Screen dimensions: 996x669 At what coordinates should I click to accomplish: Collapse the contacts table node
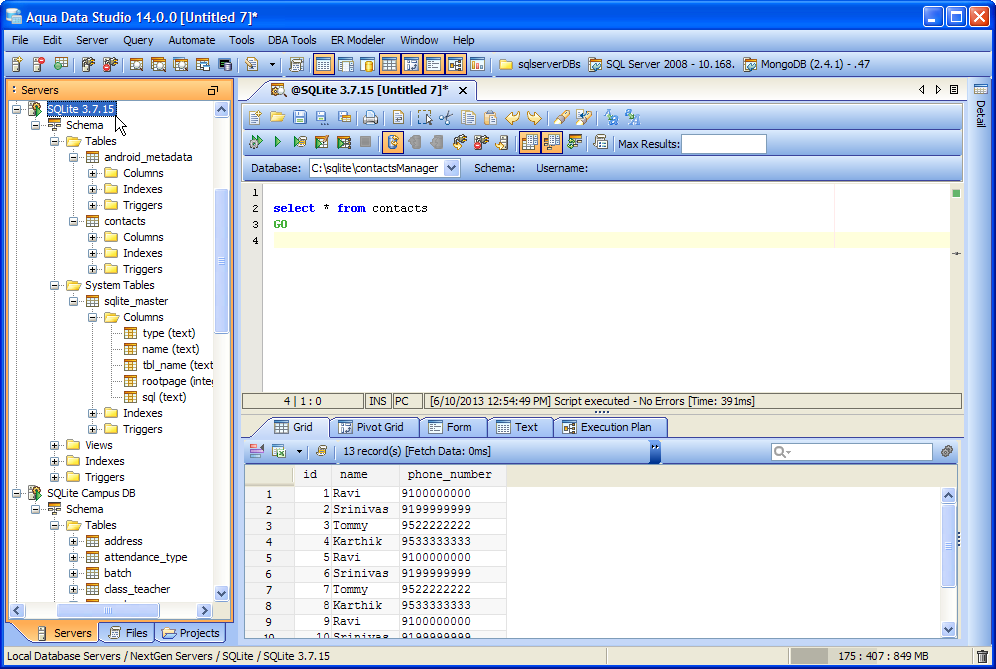(74, 221)
